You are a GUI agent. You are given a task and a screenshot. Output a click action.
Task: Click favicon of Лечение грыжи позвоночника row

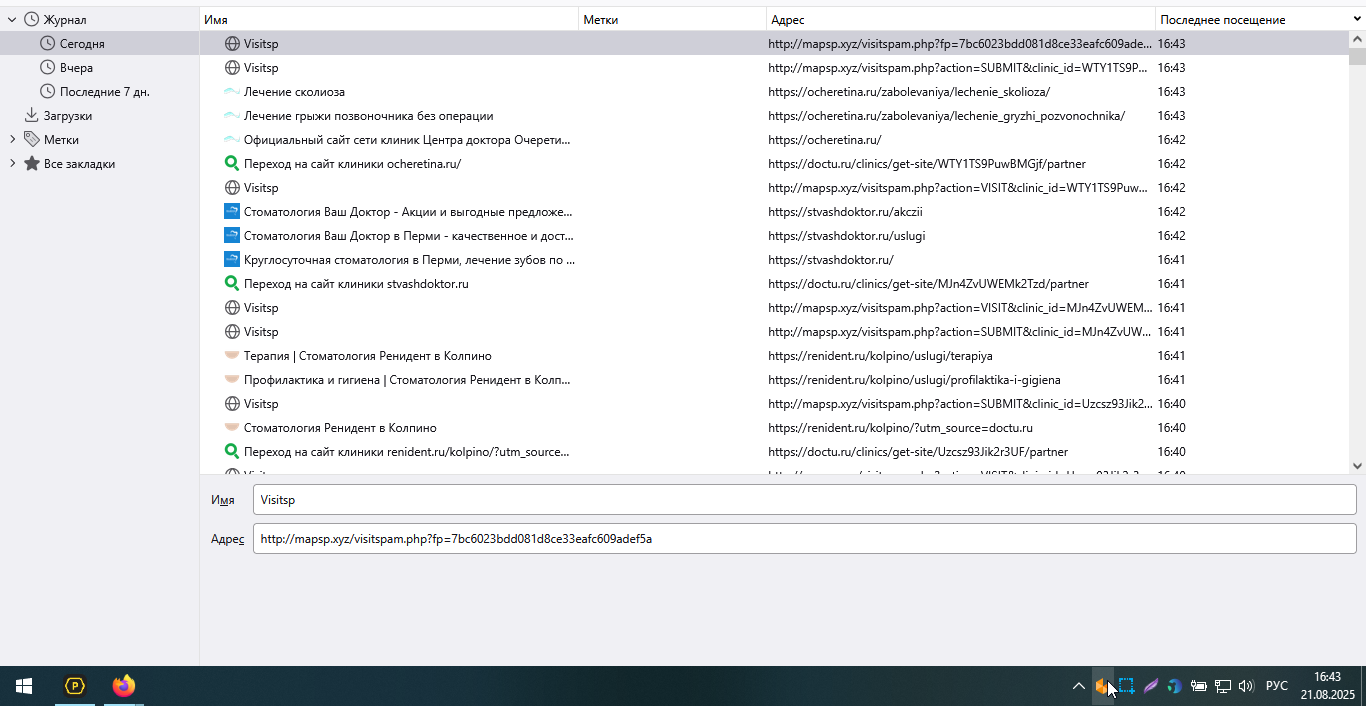(232, 115)
